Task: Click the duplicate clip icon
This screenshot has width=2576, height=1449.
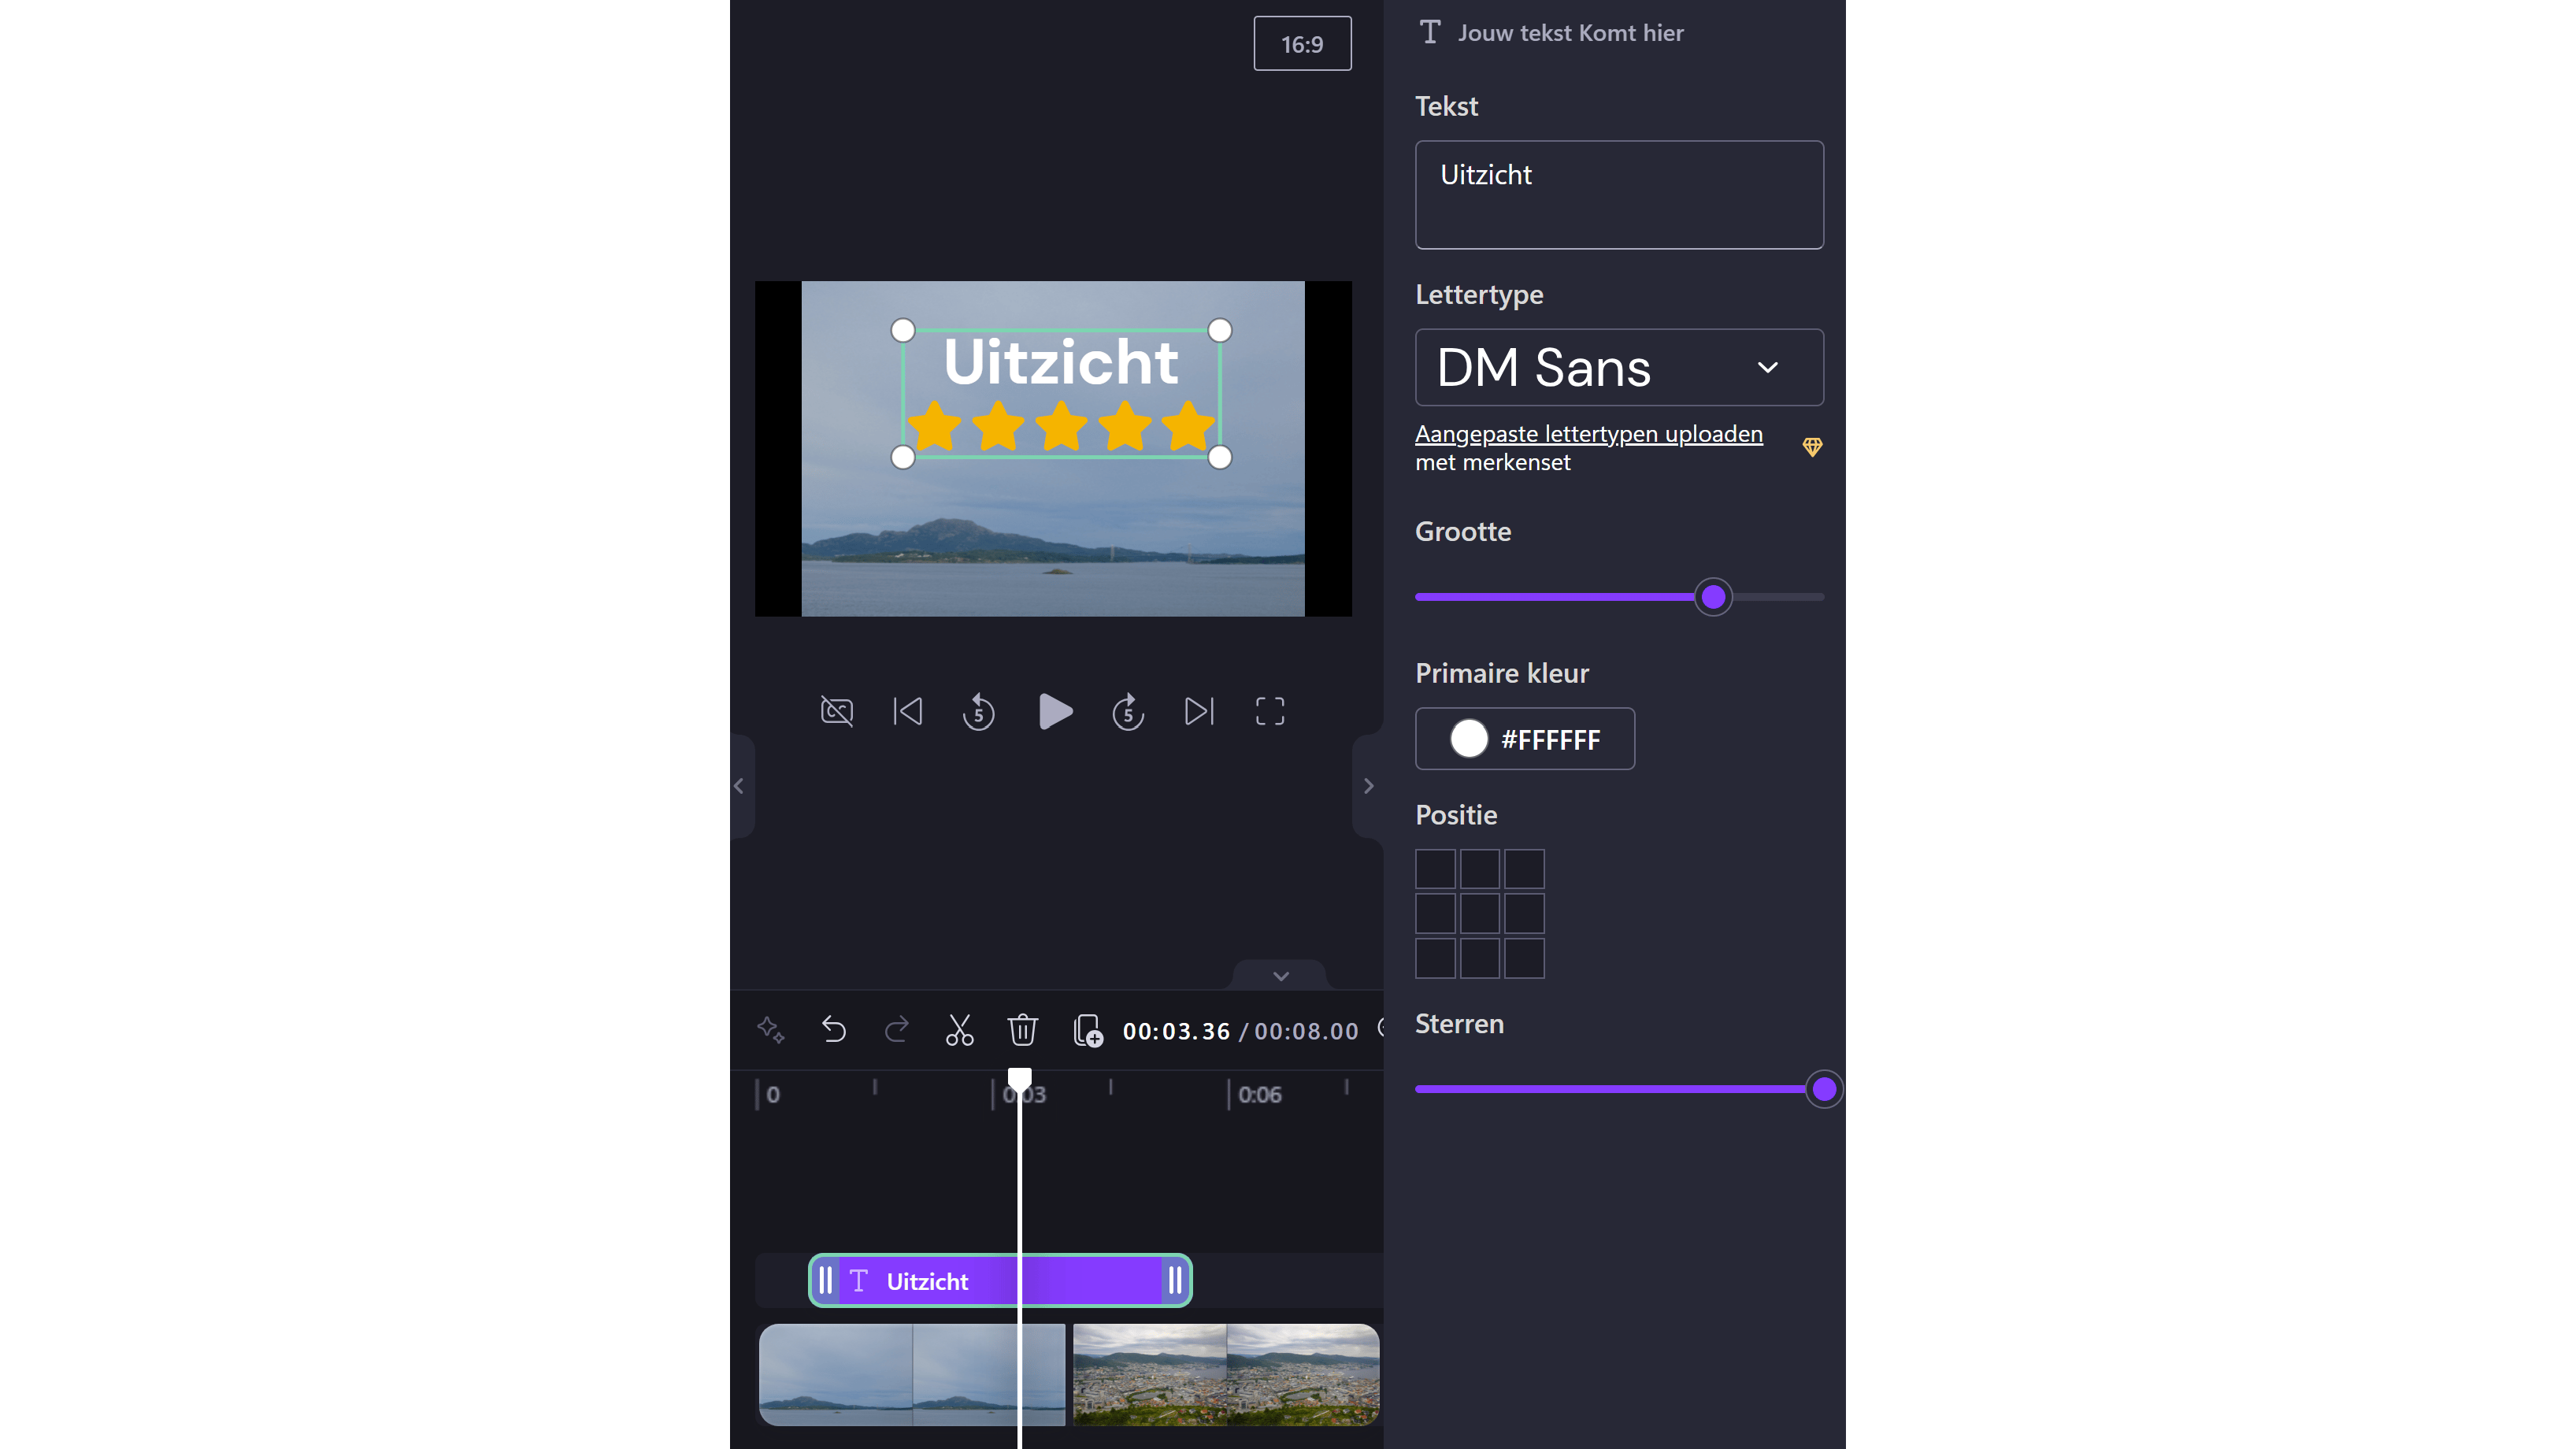Action: [1087, 1030]
